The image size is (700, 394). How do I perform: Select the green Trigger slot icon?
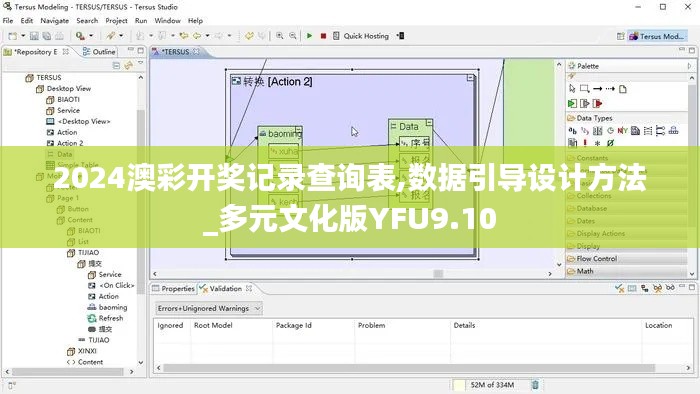572,104
